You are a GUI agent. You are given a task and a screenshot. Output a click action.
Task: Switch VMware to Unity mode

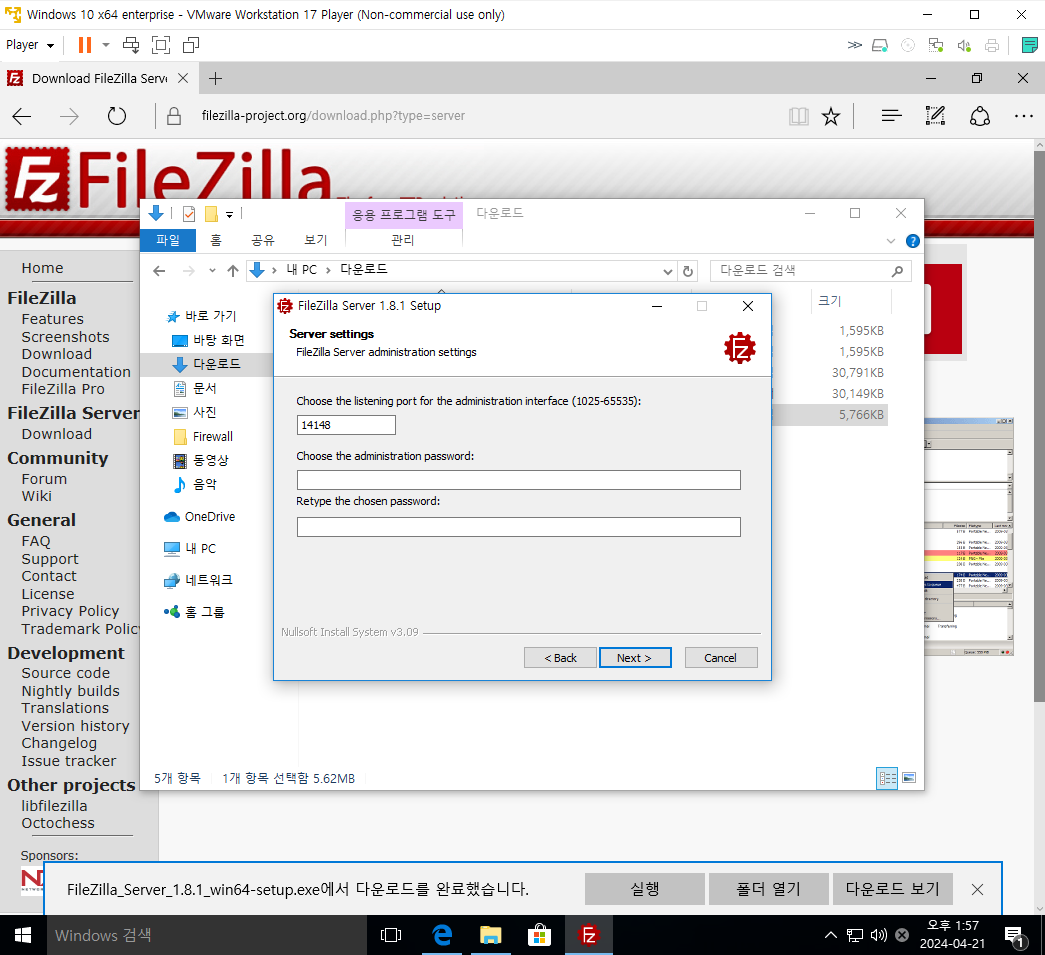click(x=191, y=45)
